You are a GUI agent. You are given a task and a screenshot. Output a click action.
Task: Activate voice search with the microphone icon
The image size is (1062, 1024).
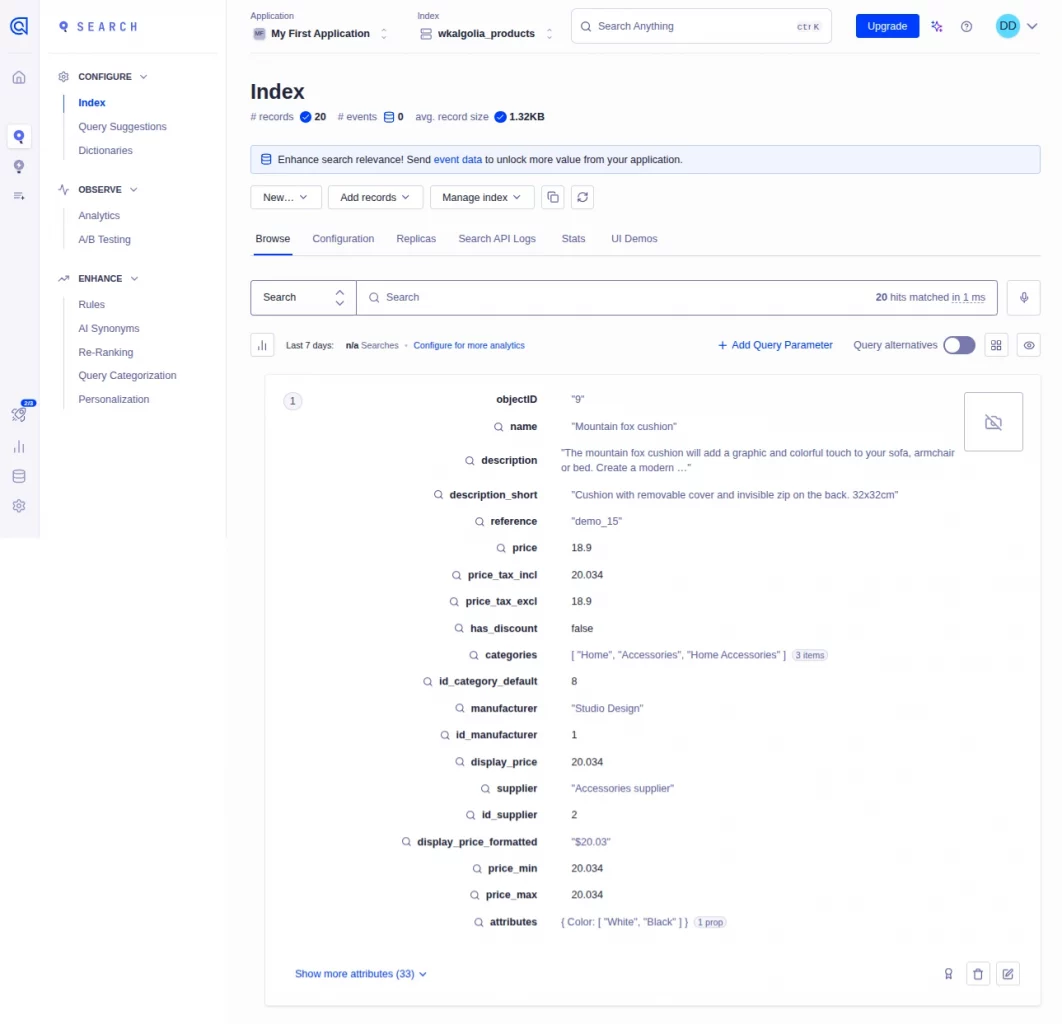click(x=1023, y=297)
